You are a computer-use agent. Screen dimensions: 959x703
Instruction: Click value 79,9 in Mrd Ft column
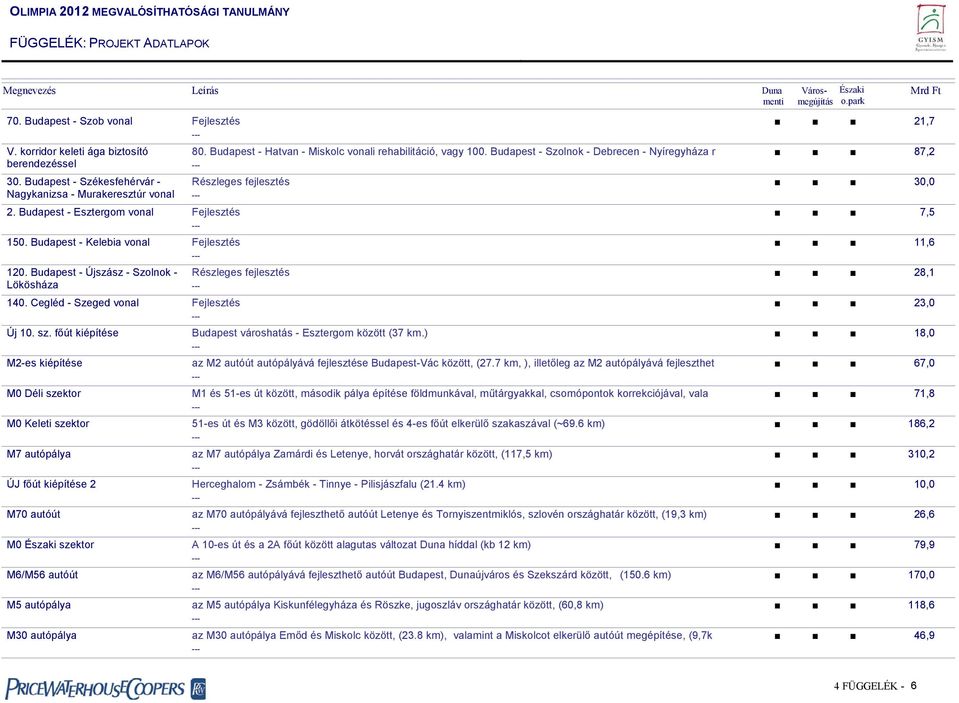[x=924, y=545]
